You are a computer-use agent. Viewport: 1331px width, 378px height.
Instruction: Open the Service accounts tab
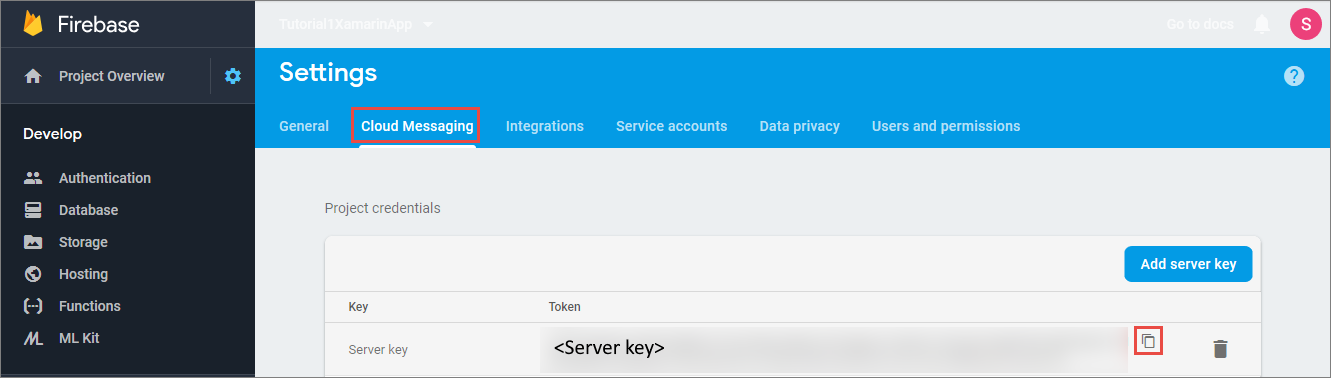672,126
